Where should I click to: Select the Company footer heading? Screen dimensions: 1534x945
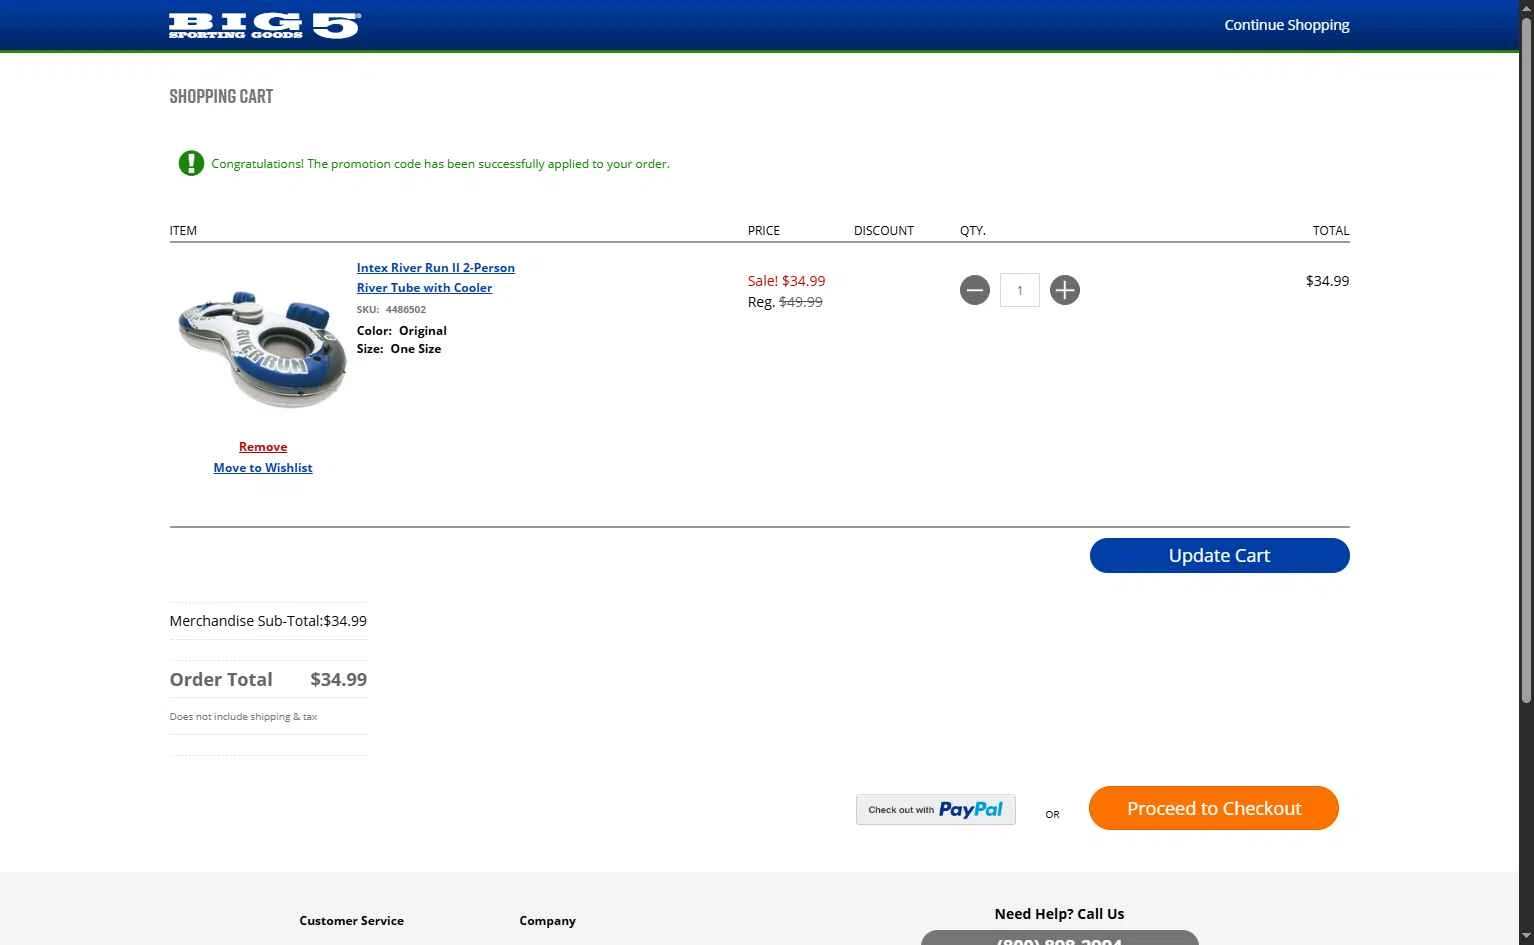pos(548,921)
